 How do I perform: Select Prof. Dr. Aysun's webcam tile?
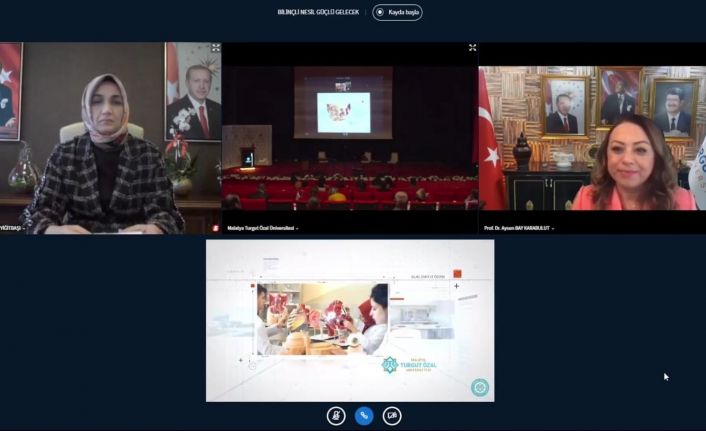pyautogui.click(x=592, y=135)
